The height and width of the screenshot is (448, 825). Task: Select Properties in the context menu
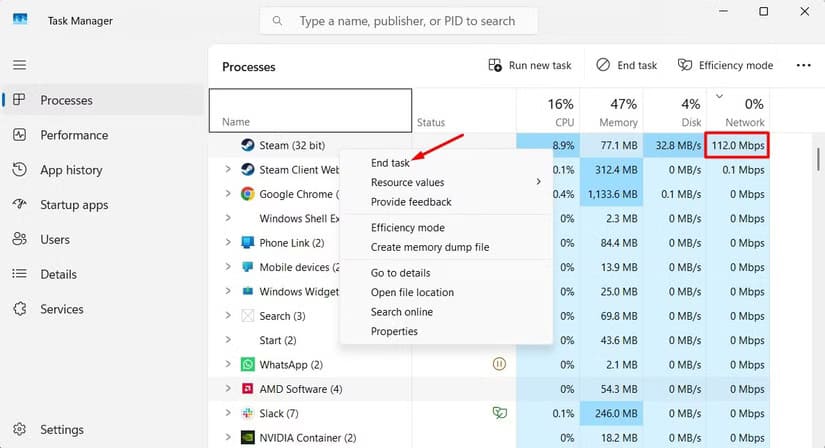tap(394, 331)
